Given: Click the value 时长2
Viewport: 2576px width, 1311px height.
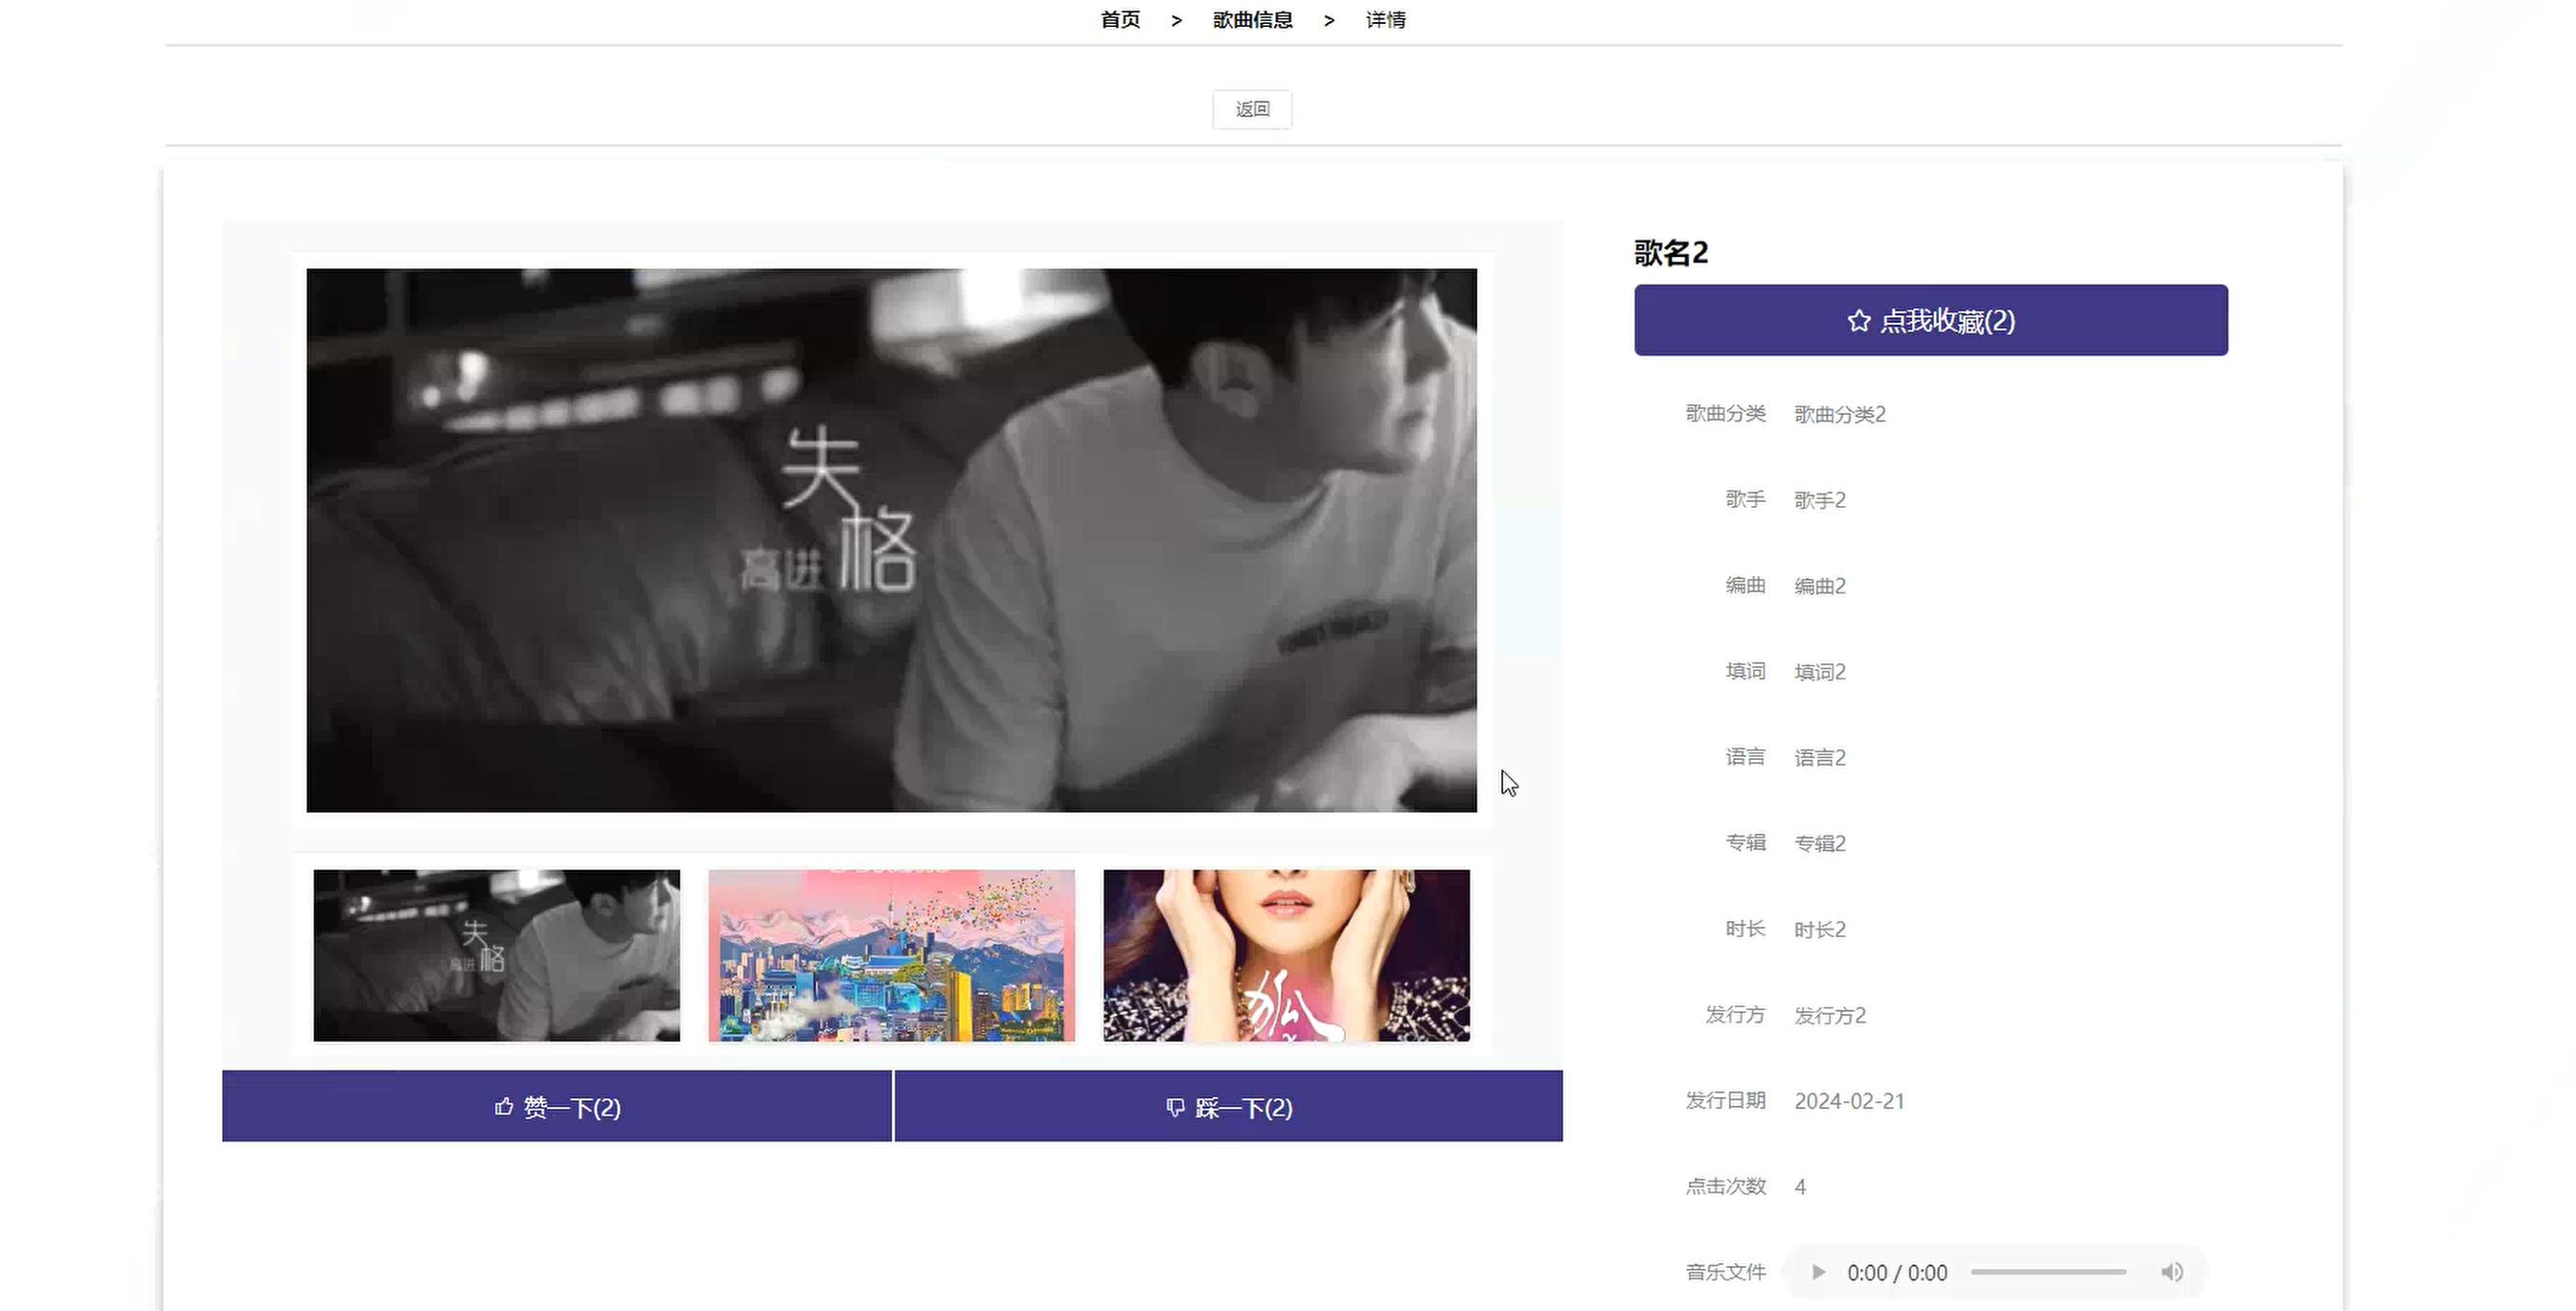Looking at the screenshot, I should [1820, 930].
